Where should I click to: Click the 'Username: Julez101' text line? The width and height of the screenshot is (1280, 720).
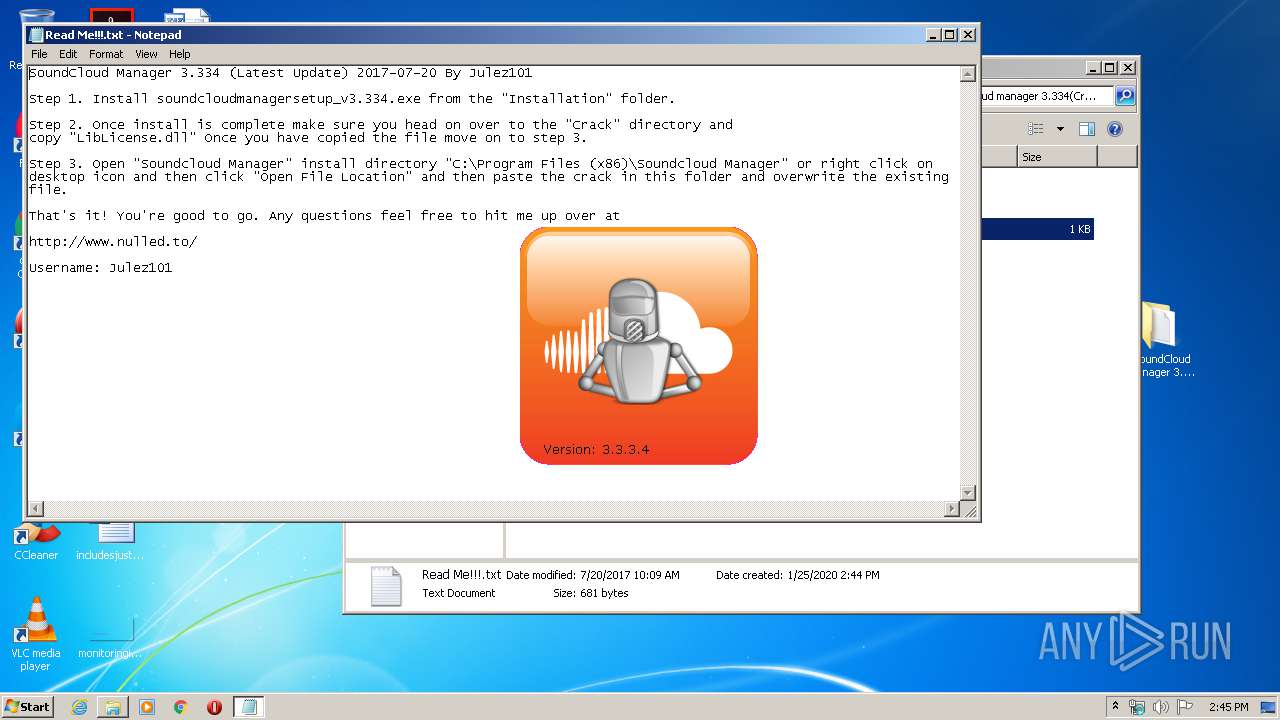point(100,268)
